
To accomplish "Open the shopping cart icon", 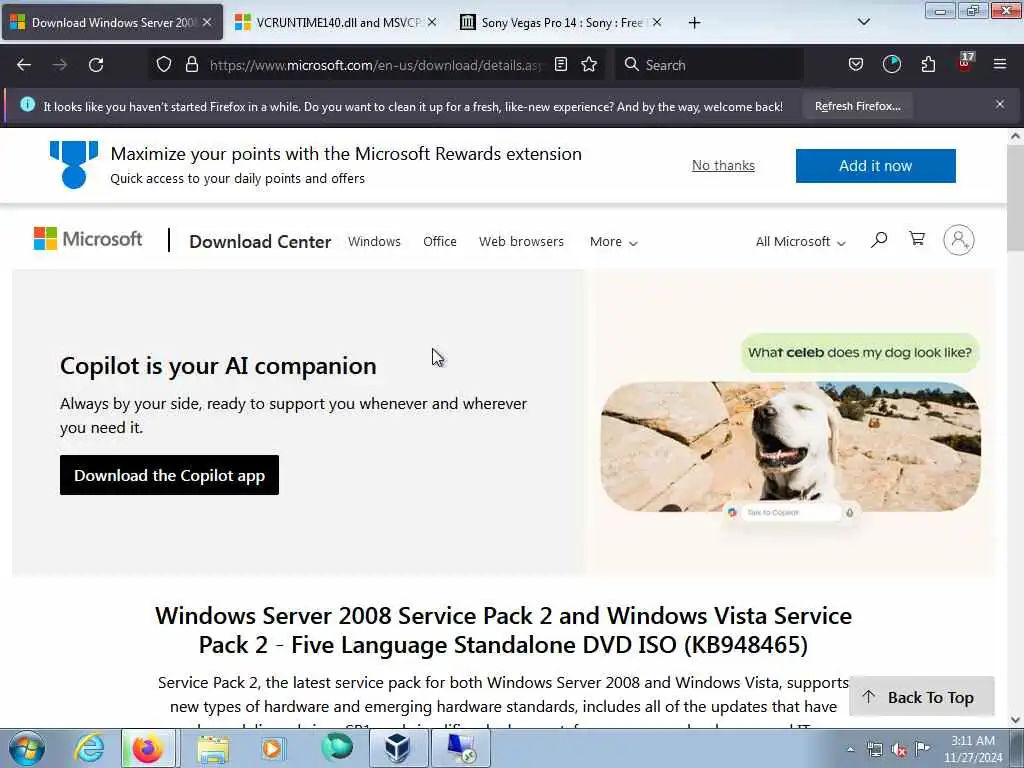I will click(x=917, y=239).
